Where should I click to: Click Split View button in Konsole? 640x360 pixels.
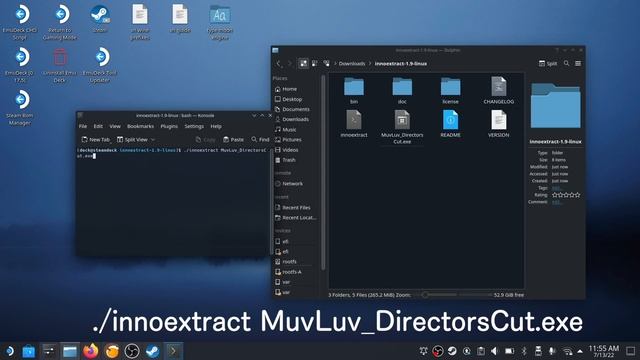[x=132, y=140]
